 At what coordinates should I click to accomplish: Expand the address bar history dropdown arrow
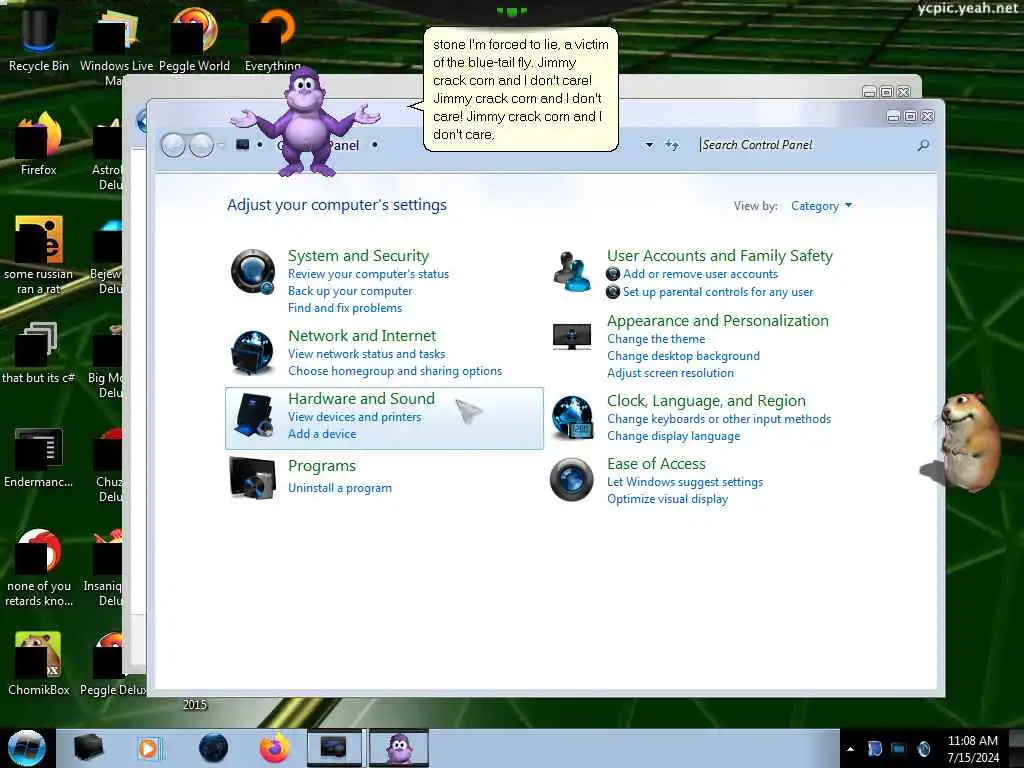[649, 145]
